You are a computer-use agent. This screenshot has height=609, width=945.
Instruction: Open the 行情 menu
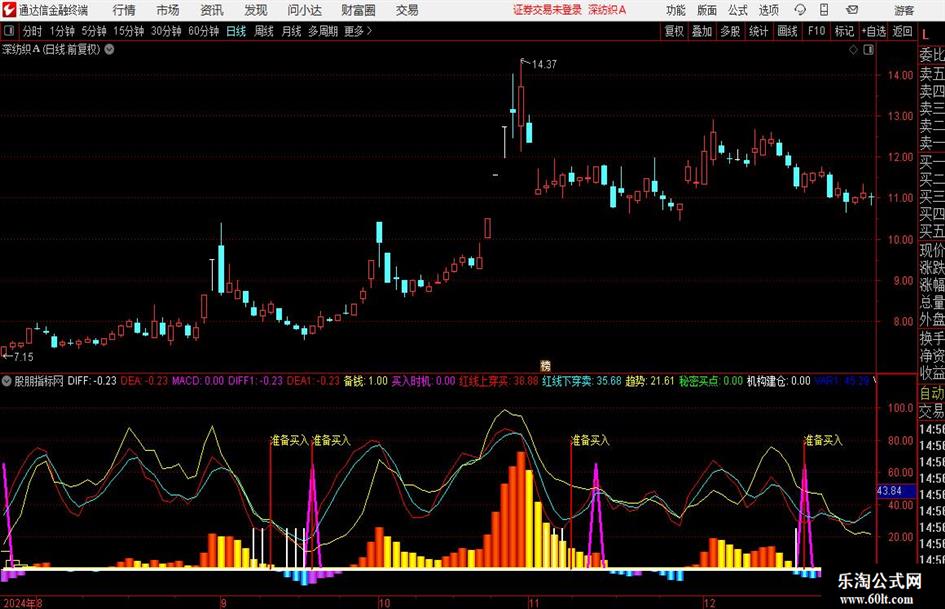(124, 10)
